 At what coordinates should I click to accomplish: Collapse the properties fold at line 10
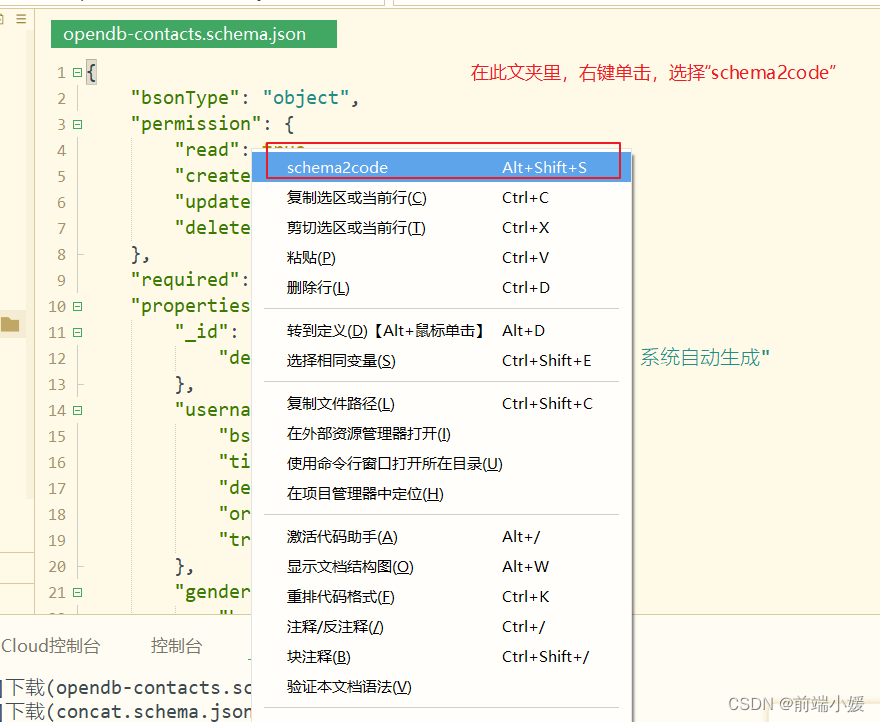(75, 305)
